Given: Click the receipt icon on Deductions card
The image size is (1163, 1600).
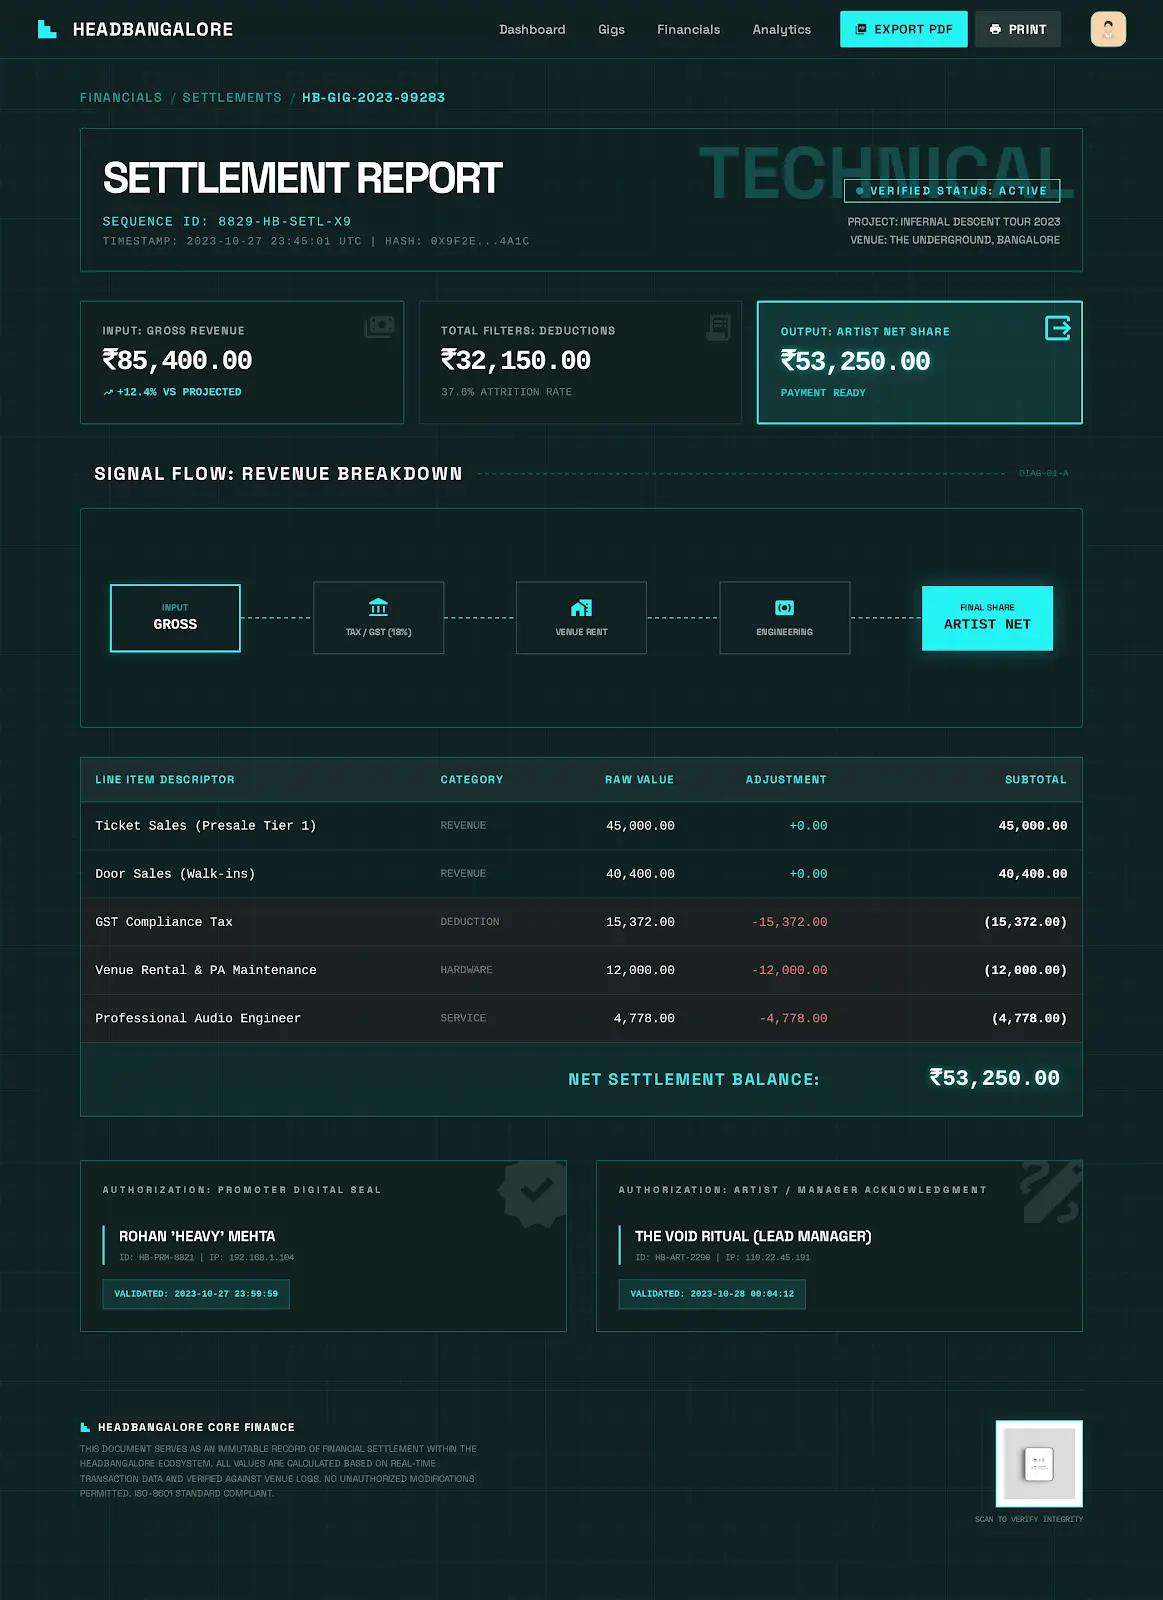Looking at the screenshot, I should tap(718, 326).
